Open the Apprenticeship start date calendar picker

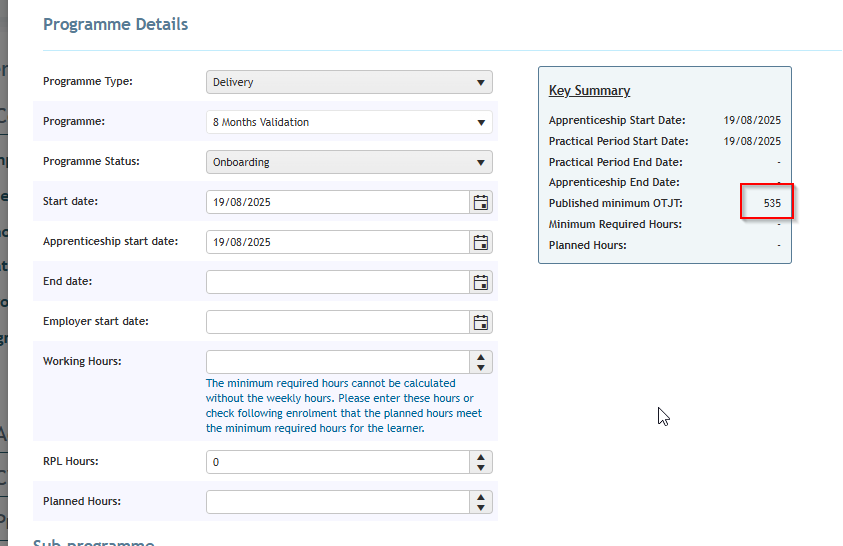[x=481, y=242]
